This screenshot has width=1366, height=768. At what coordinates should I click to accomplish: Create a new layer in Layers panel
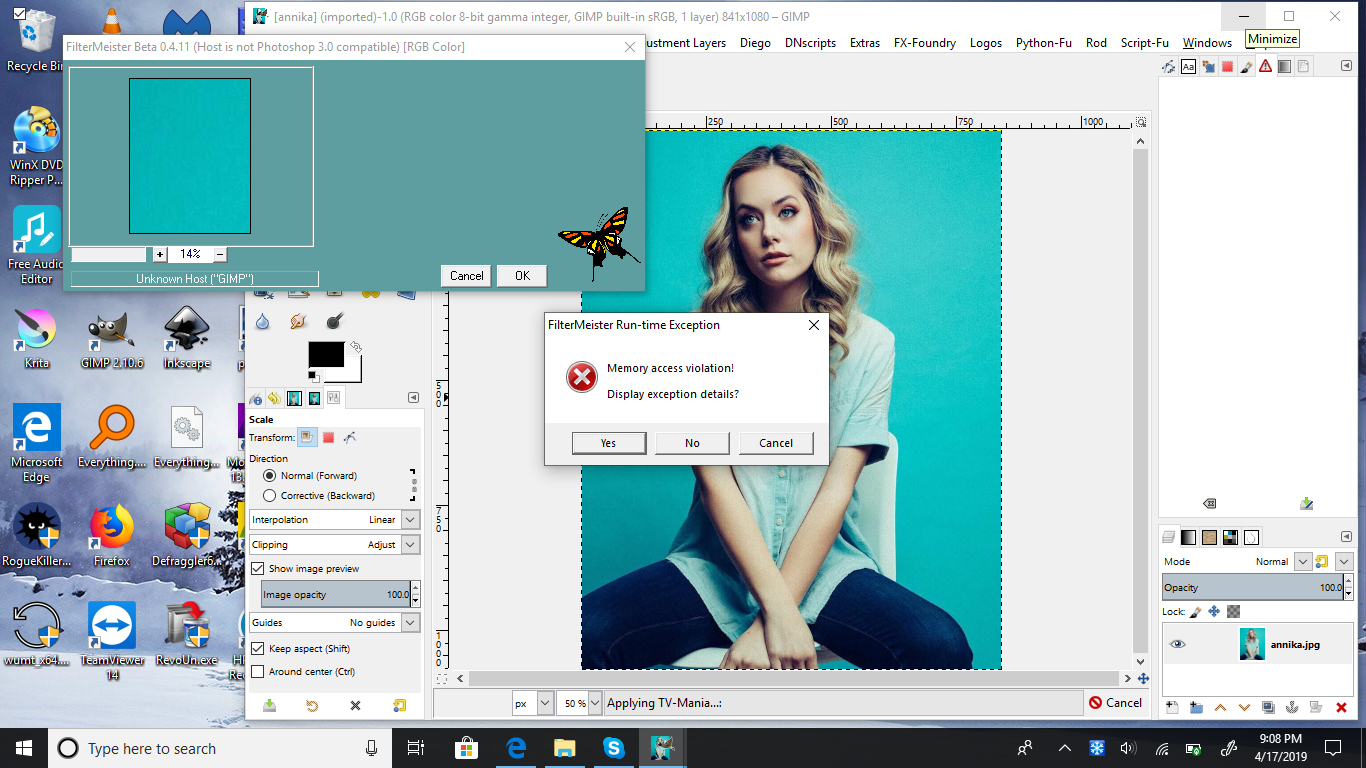(x=1172, y=707)
